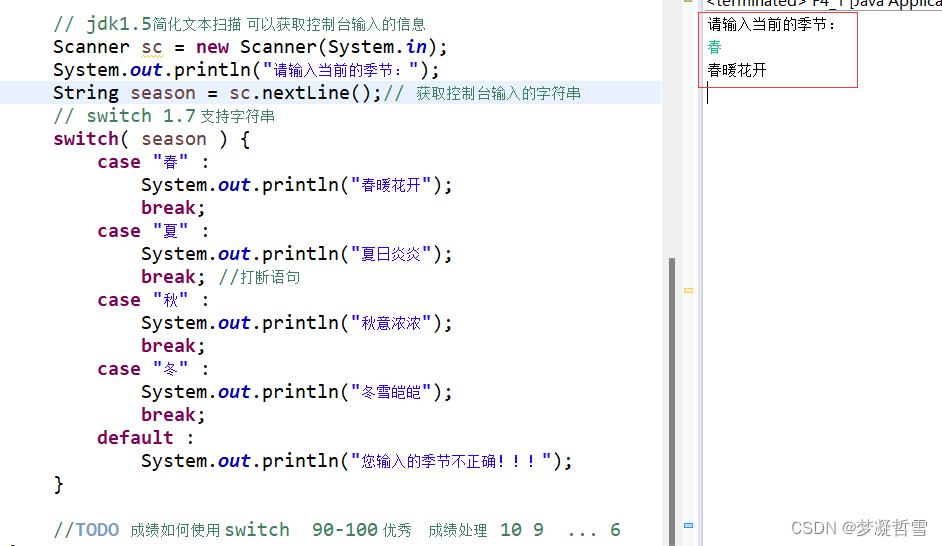Viewport: 942px width, 546px height.
Task: Click the closing brace of the switch block
Action: click(58, 484)
